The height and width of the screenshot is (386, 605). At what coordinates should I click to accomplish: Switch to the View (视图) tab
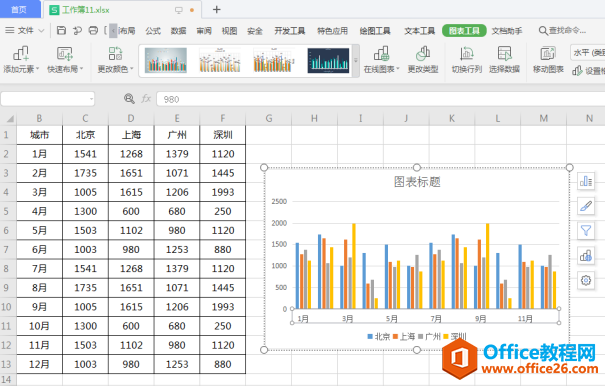click(x=229, y=31)
